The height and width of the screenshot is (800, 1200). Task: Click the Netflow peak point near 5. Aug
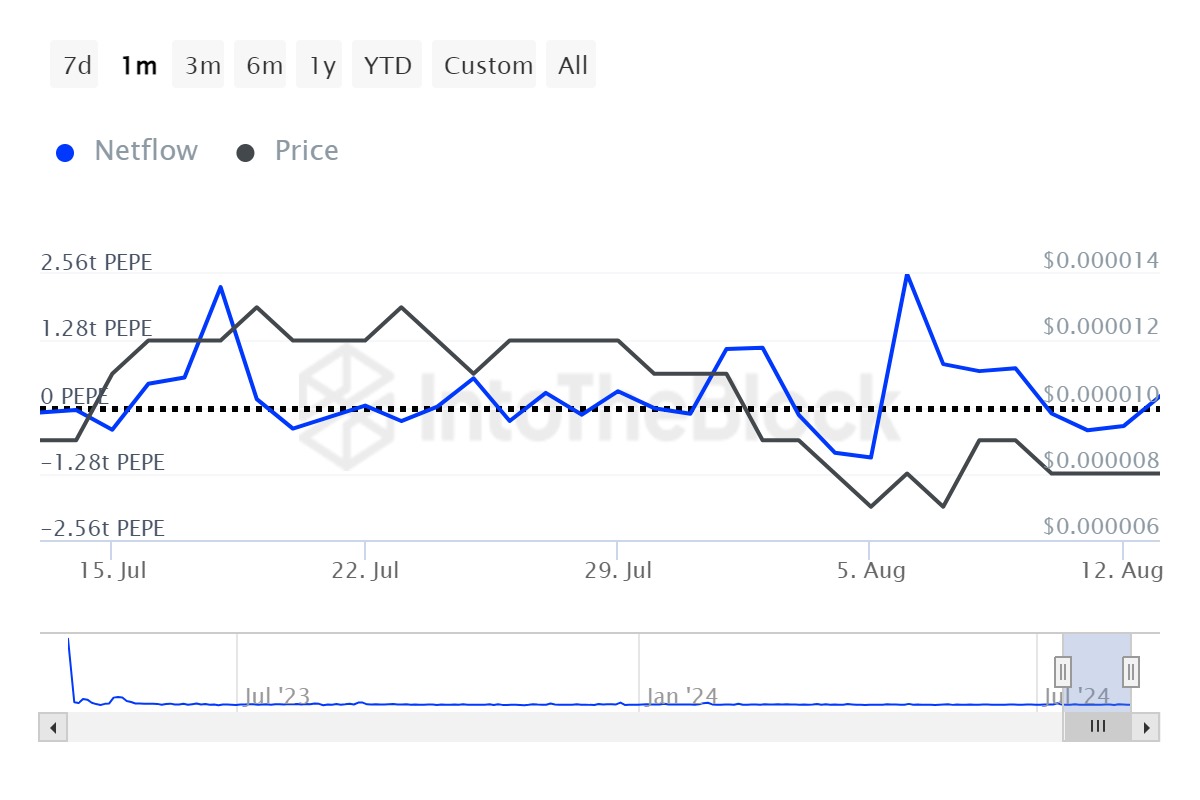(x=907, y=275)
